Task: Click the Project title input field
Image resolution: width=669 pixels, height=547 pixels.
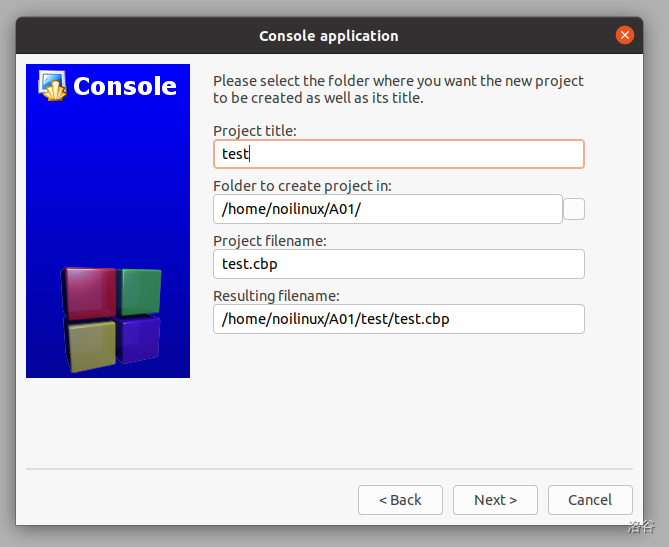Action: 398,154
